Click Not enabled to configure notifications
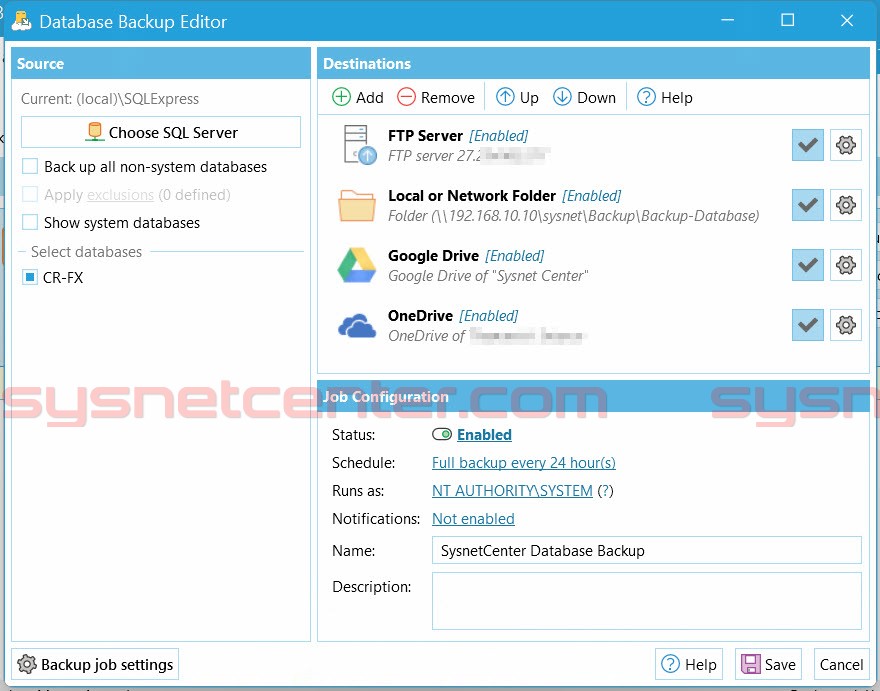 pos(473,519)
